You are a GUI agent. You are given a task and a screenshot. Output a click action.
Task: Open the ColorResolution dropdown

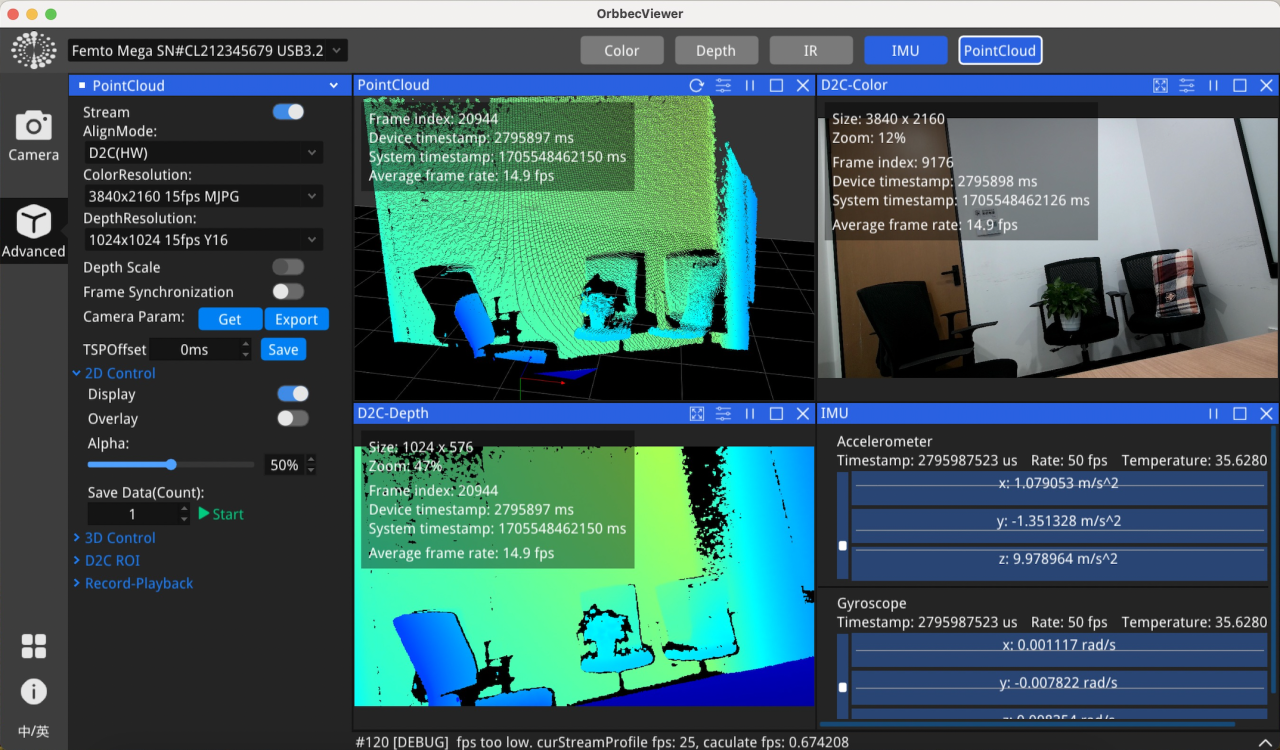[x=202, y=197]
